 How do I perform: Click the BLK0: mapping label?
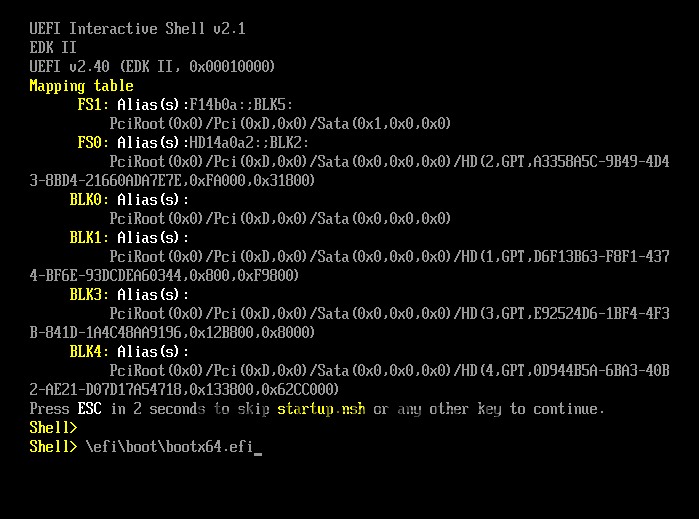click(90, 200)
